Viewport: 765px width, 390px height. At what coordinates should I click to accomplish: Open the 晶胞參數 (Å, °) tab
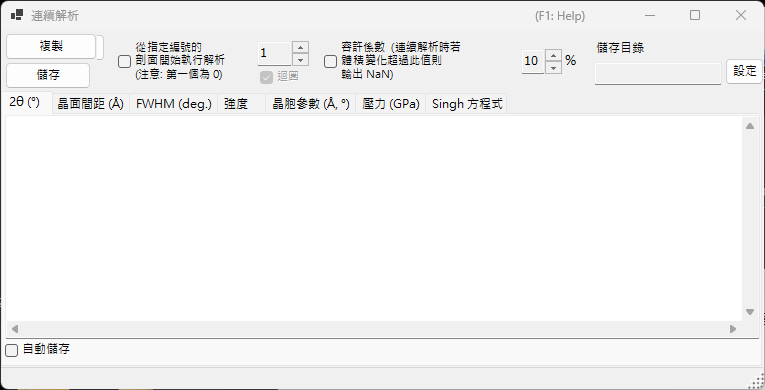(311, 104)
